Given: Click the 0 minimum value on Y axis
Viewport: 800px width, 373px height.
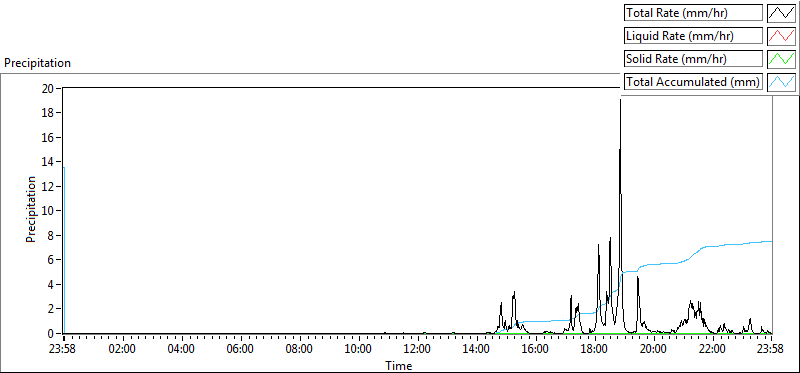Looking at the screenshot, I should click(52, 334).
